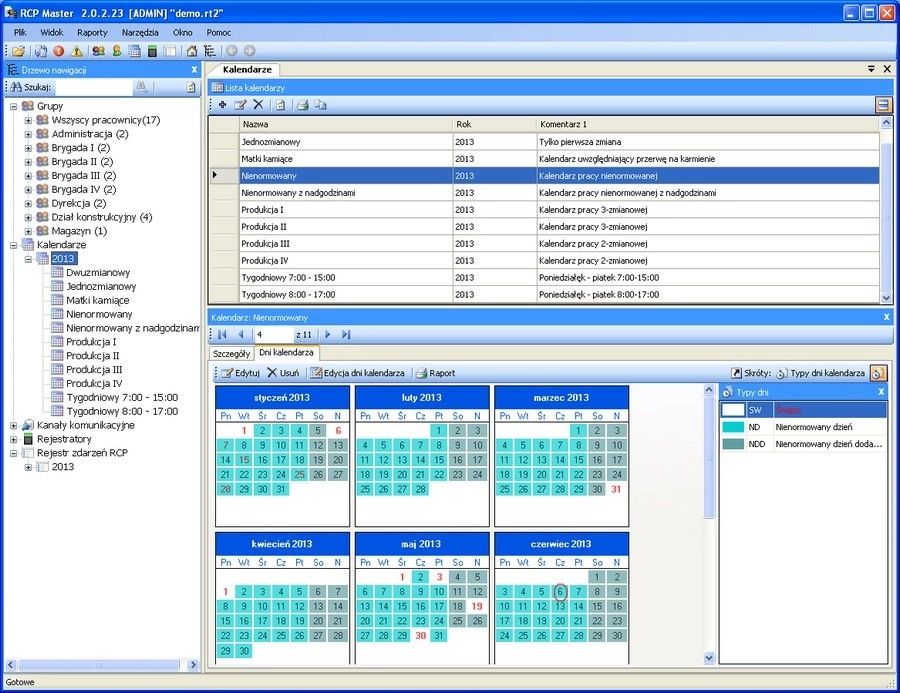Click the copy icon in calendar list toolbar
The image size is (900, 693).
click(320, 104)
